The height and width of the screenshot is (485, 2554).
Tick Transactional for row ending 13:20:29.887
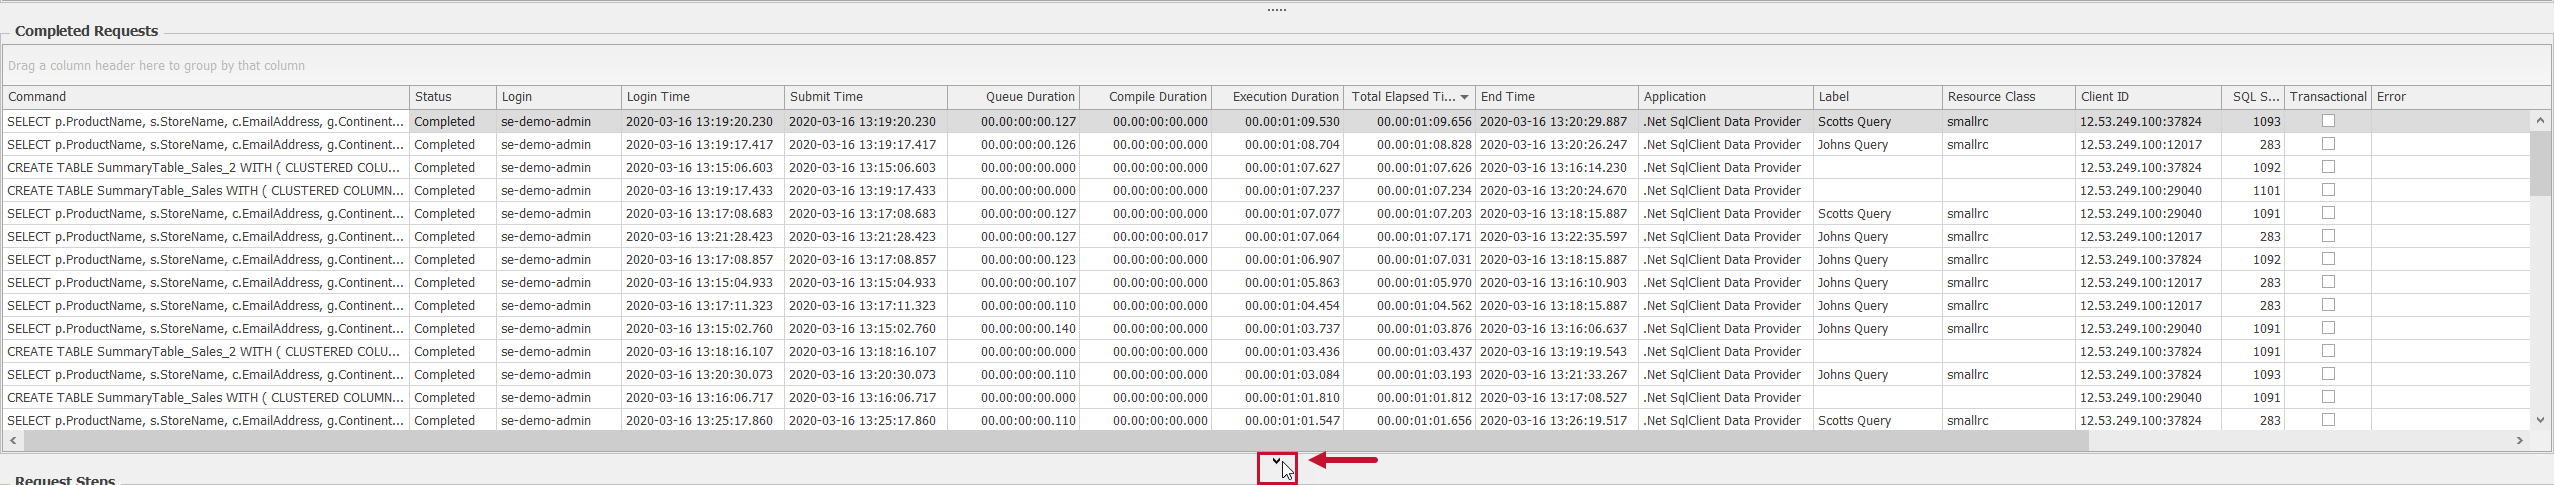coord(2328,121)
